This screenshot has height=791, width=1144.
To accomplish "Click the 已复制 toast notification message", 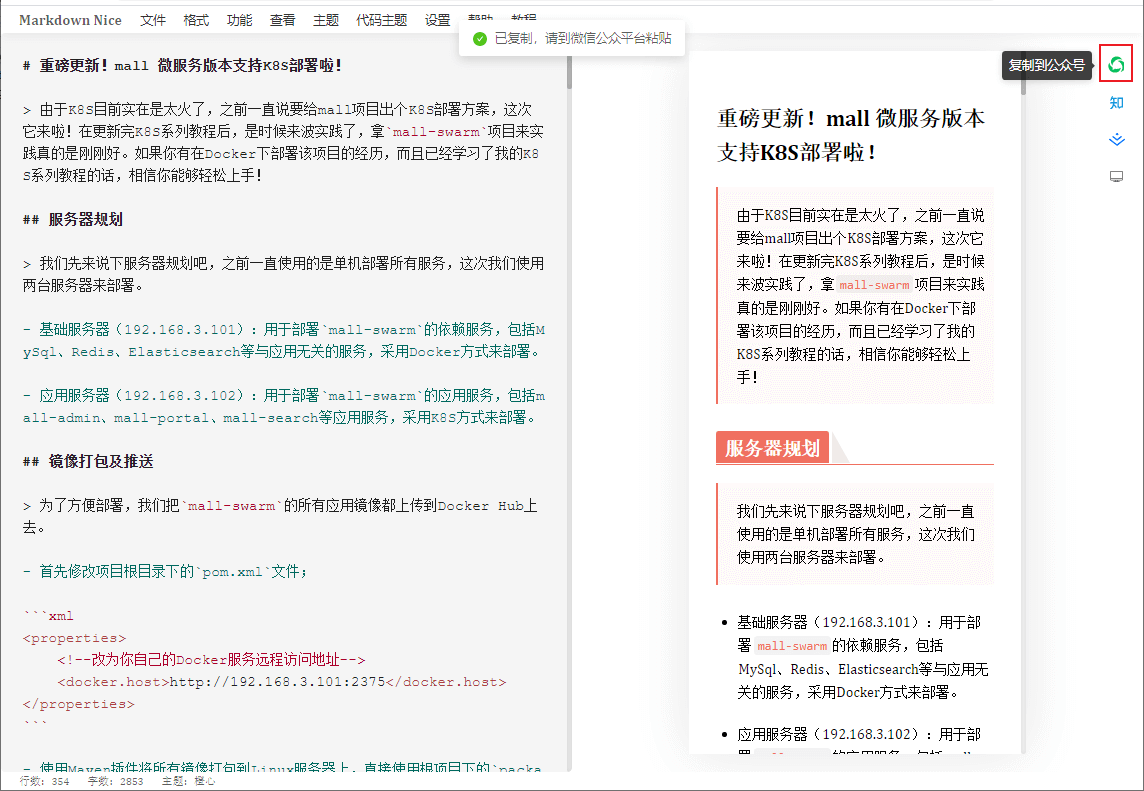I will click(572, 38).
